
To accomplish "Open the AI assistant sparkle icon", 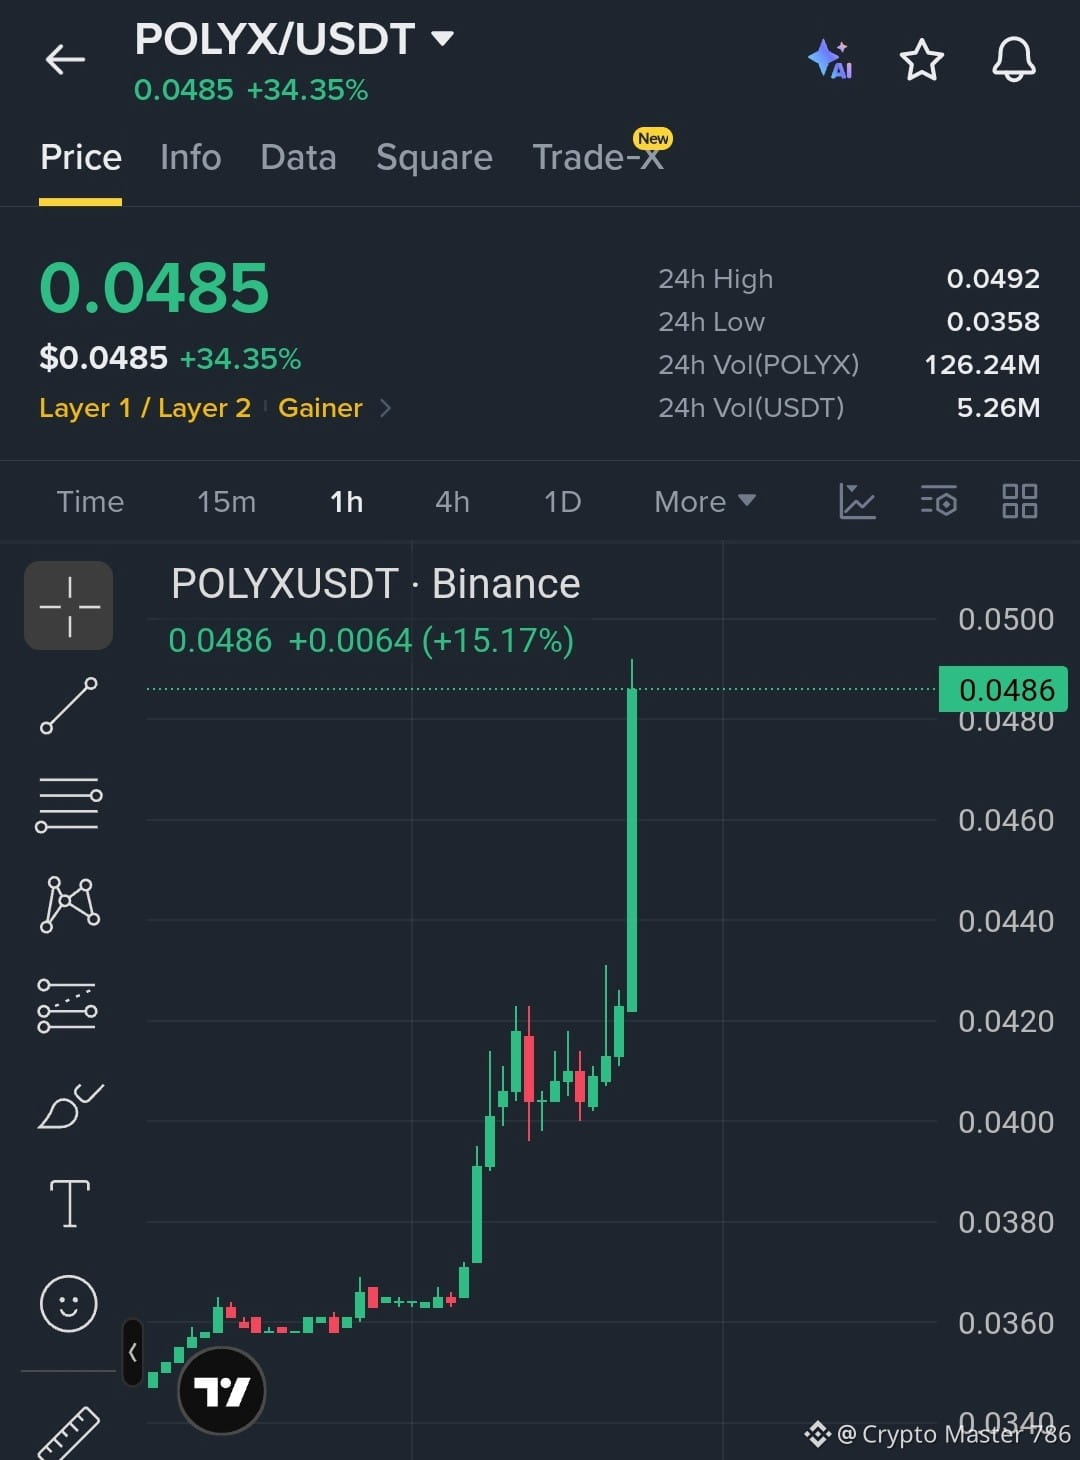I will [x=830, y=60].
